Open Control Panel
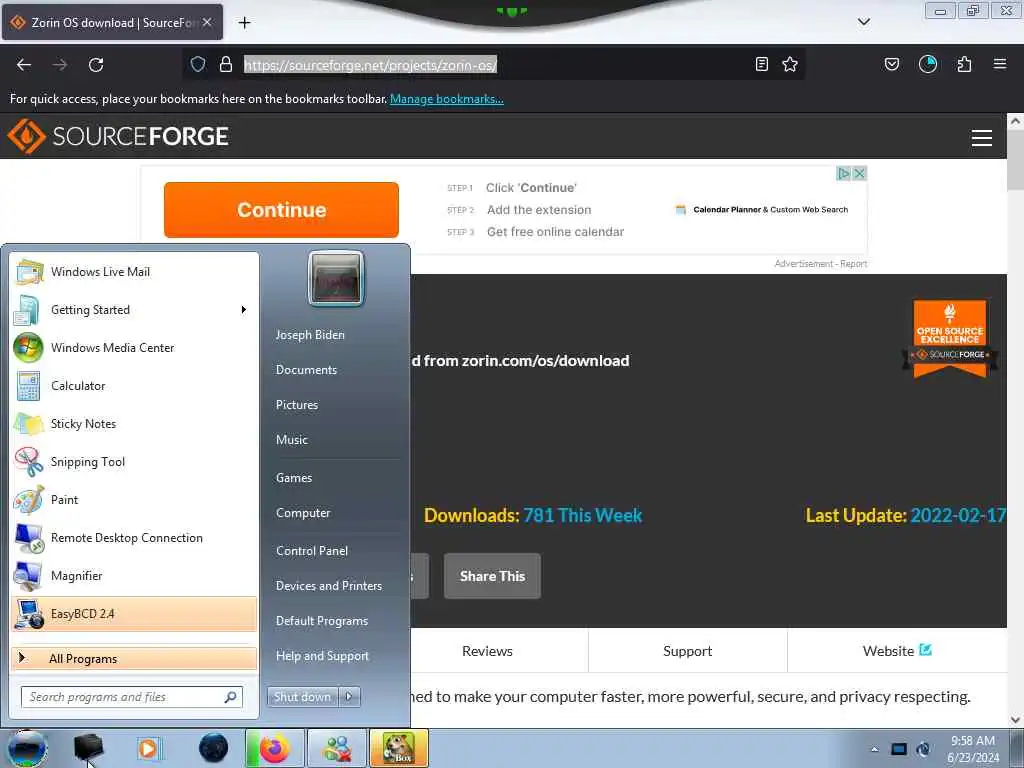 coord(312,551)
